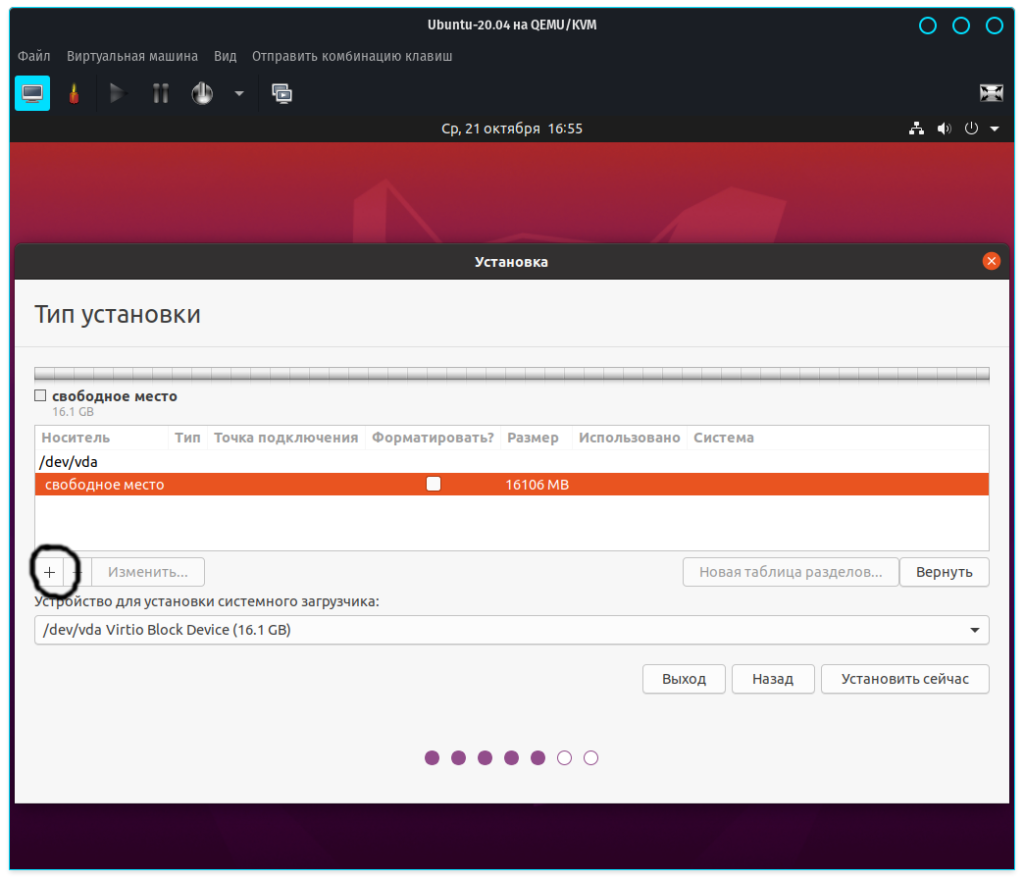Image resolution: width=1024 pixels, height=880 pixels.
Task: Click the Установить сейчас button
Action: (904, 679)
